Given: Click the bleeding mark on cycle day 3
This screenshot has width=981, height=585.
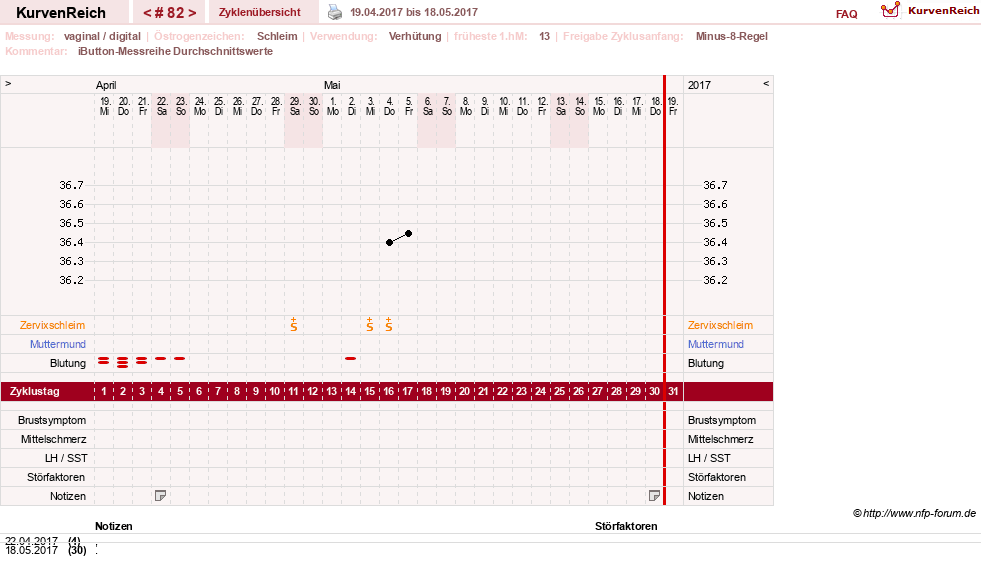Looking at the screenshot, I should (x=141, y=360).
